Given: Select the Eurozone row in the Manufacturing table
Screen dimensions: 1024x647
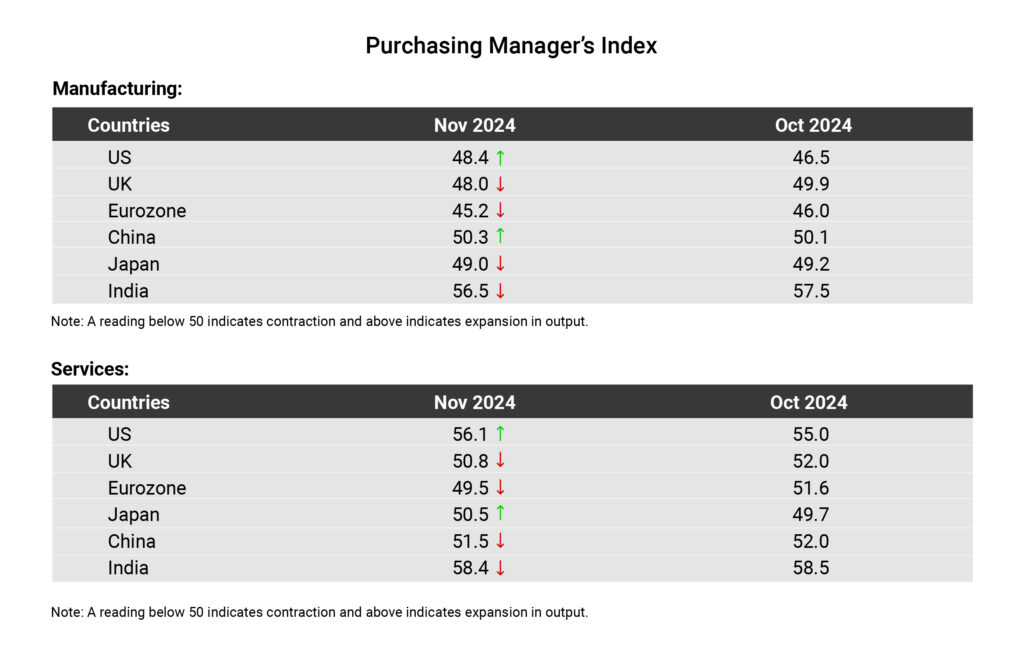Looking at the screenshot, I should coord(147,211).
